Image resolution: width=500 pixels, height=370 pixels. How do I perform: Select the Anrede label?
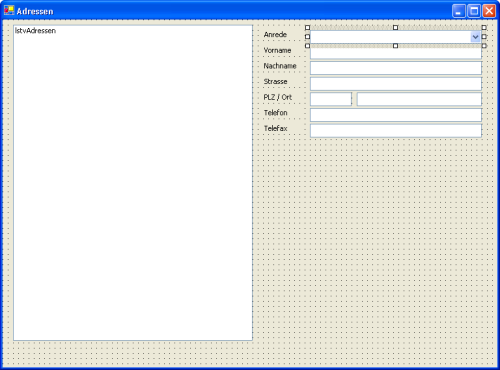[275, 34]
